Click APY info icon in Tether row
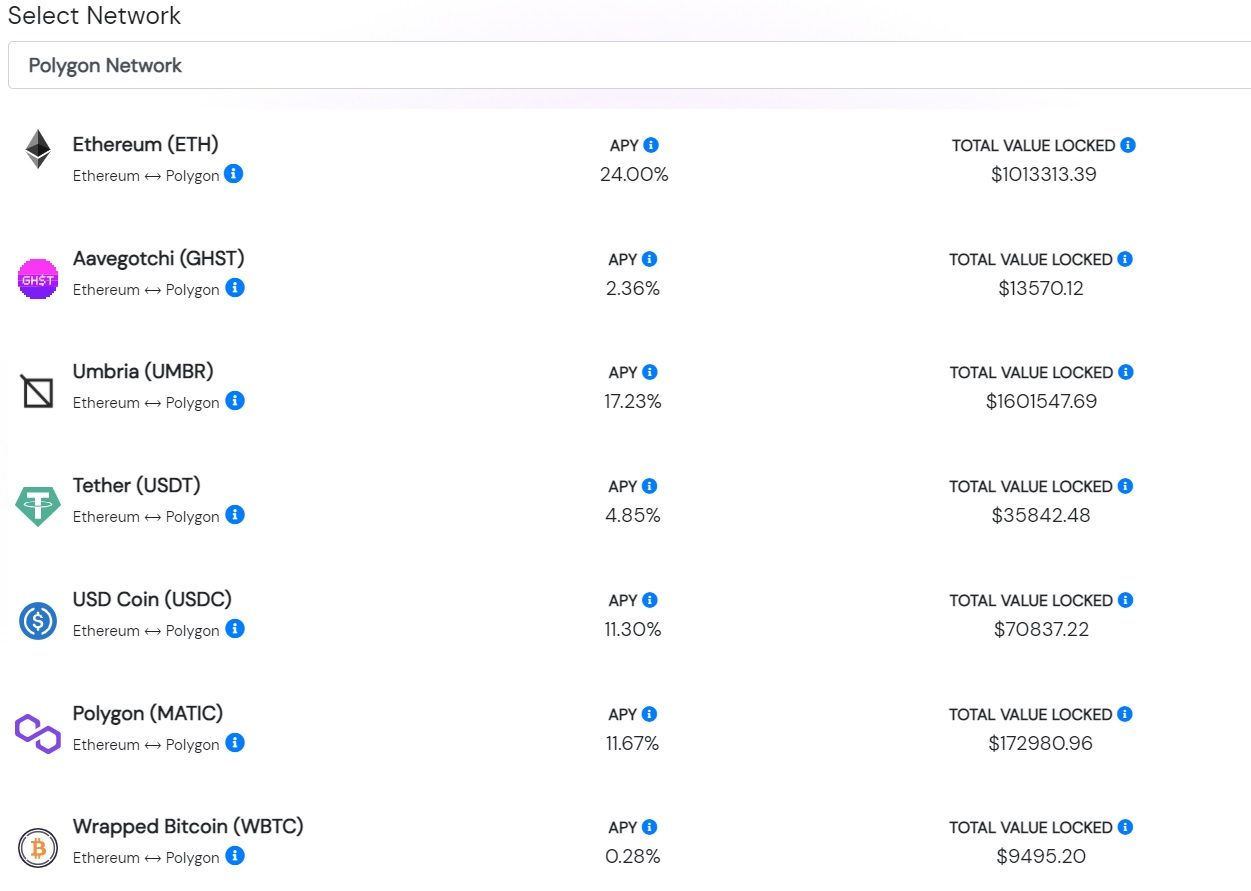The image size is (1251, 891). pos(649,486)
